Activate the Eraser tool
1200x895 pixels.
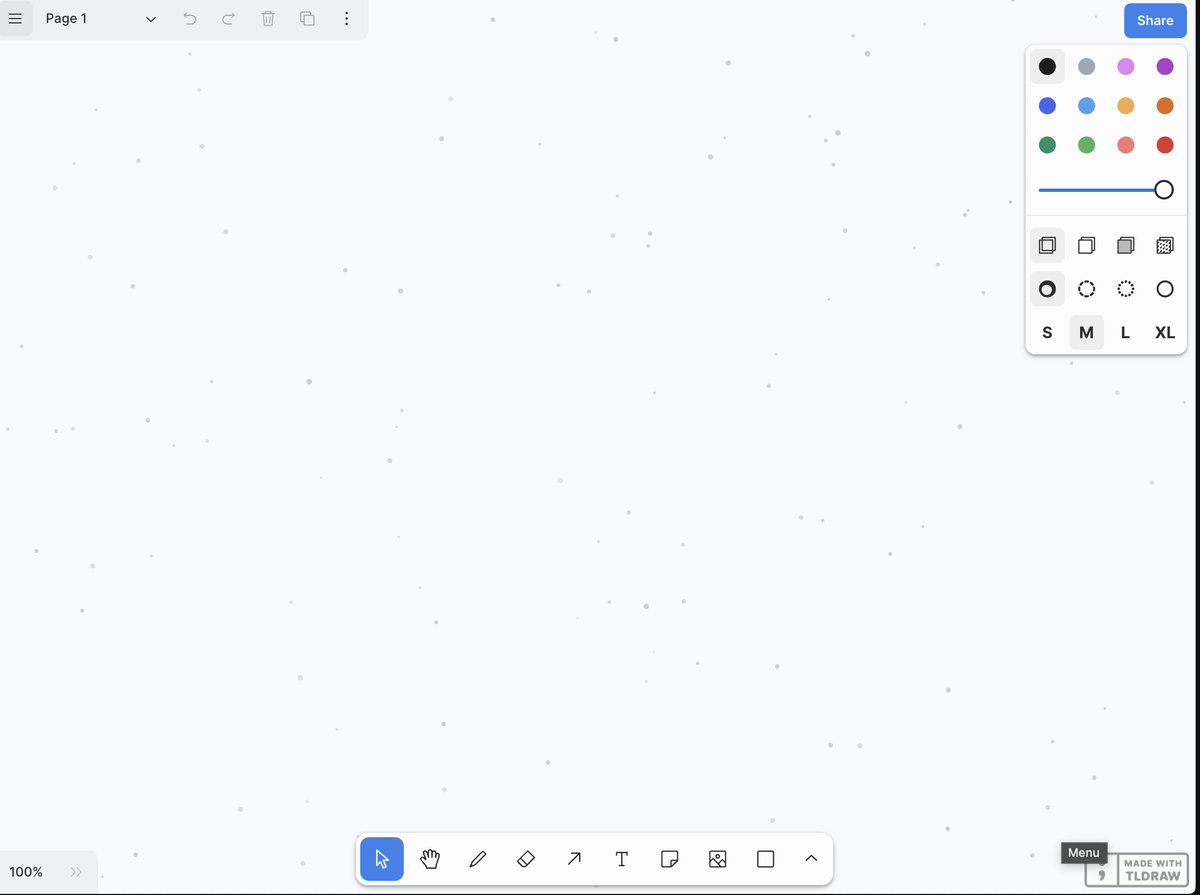coord(526,859)
